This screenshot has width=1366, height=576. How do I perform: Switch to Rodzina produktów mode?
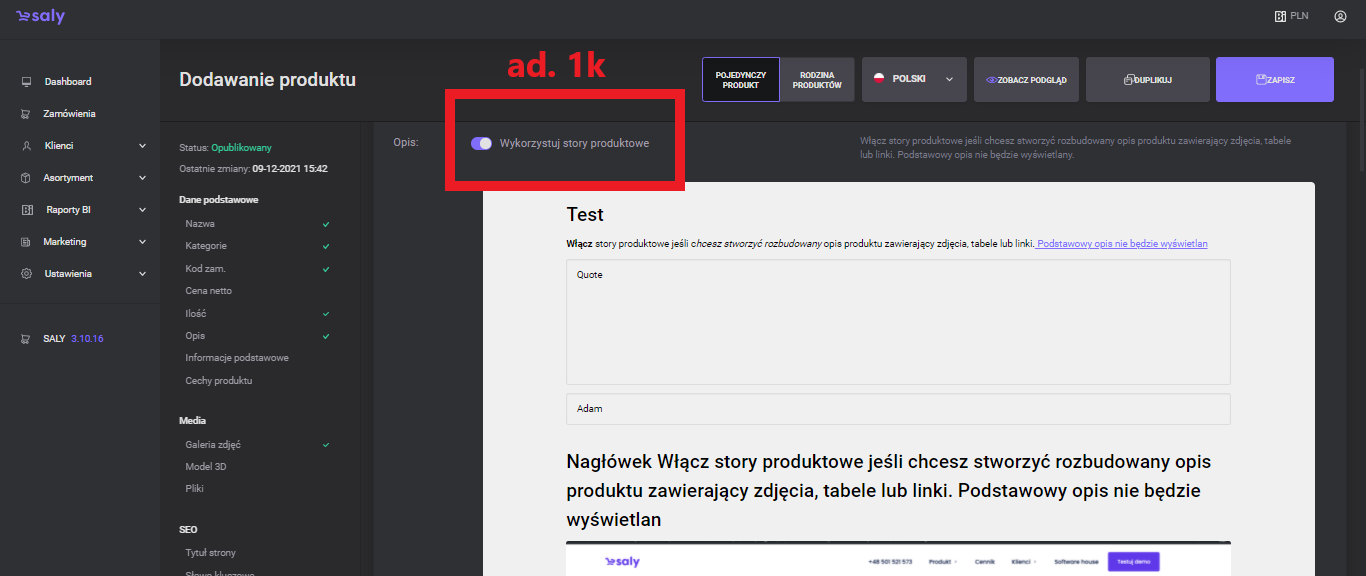point(817,80)
